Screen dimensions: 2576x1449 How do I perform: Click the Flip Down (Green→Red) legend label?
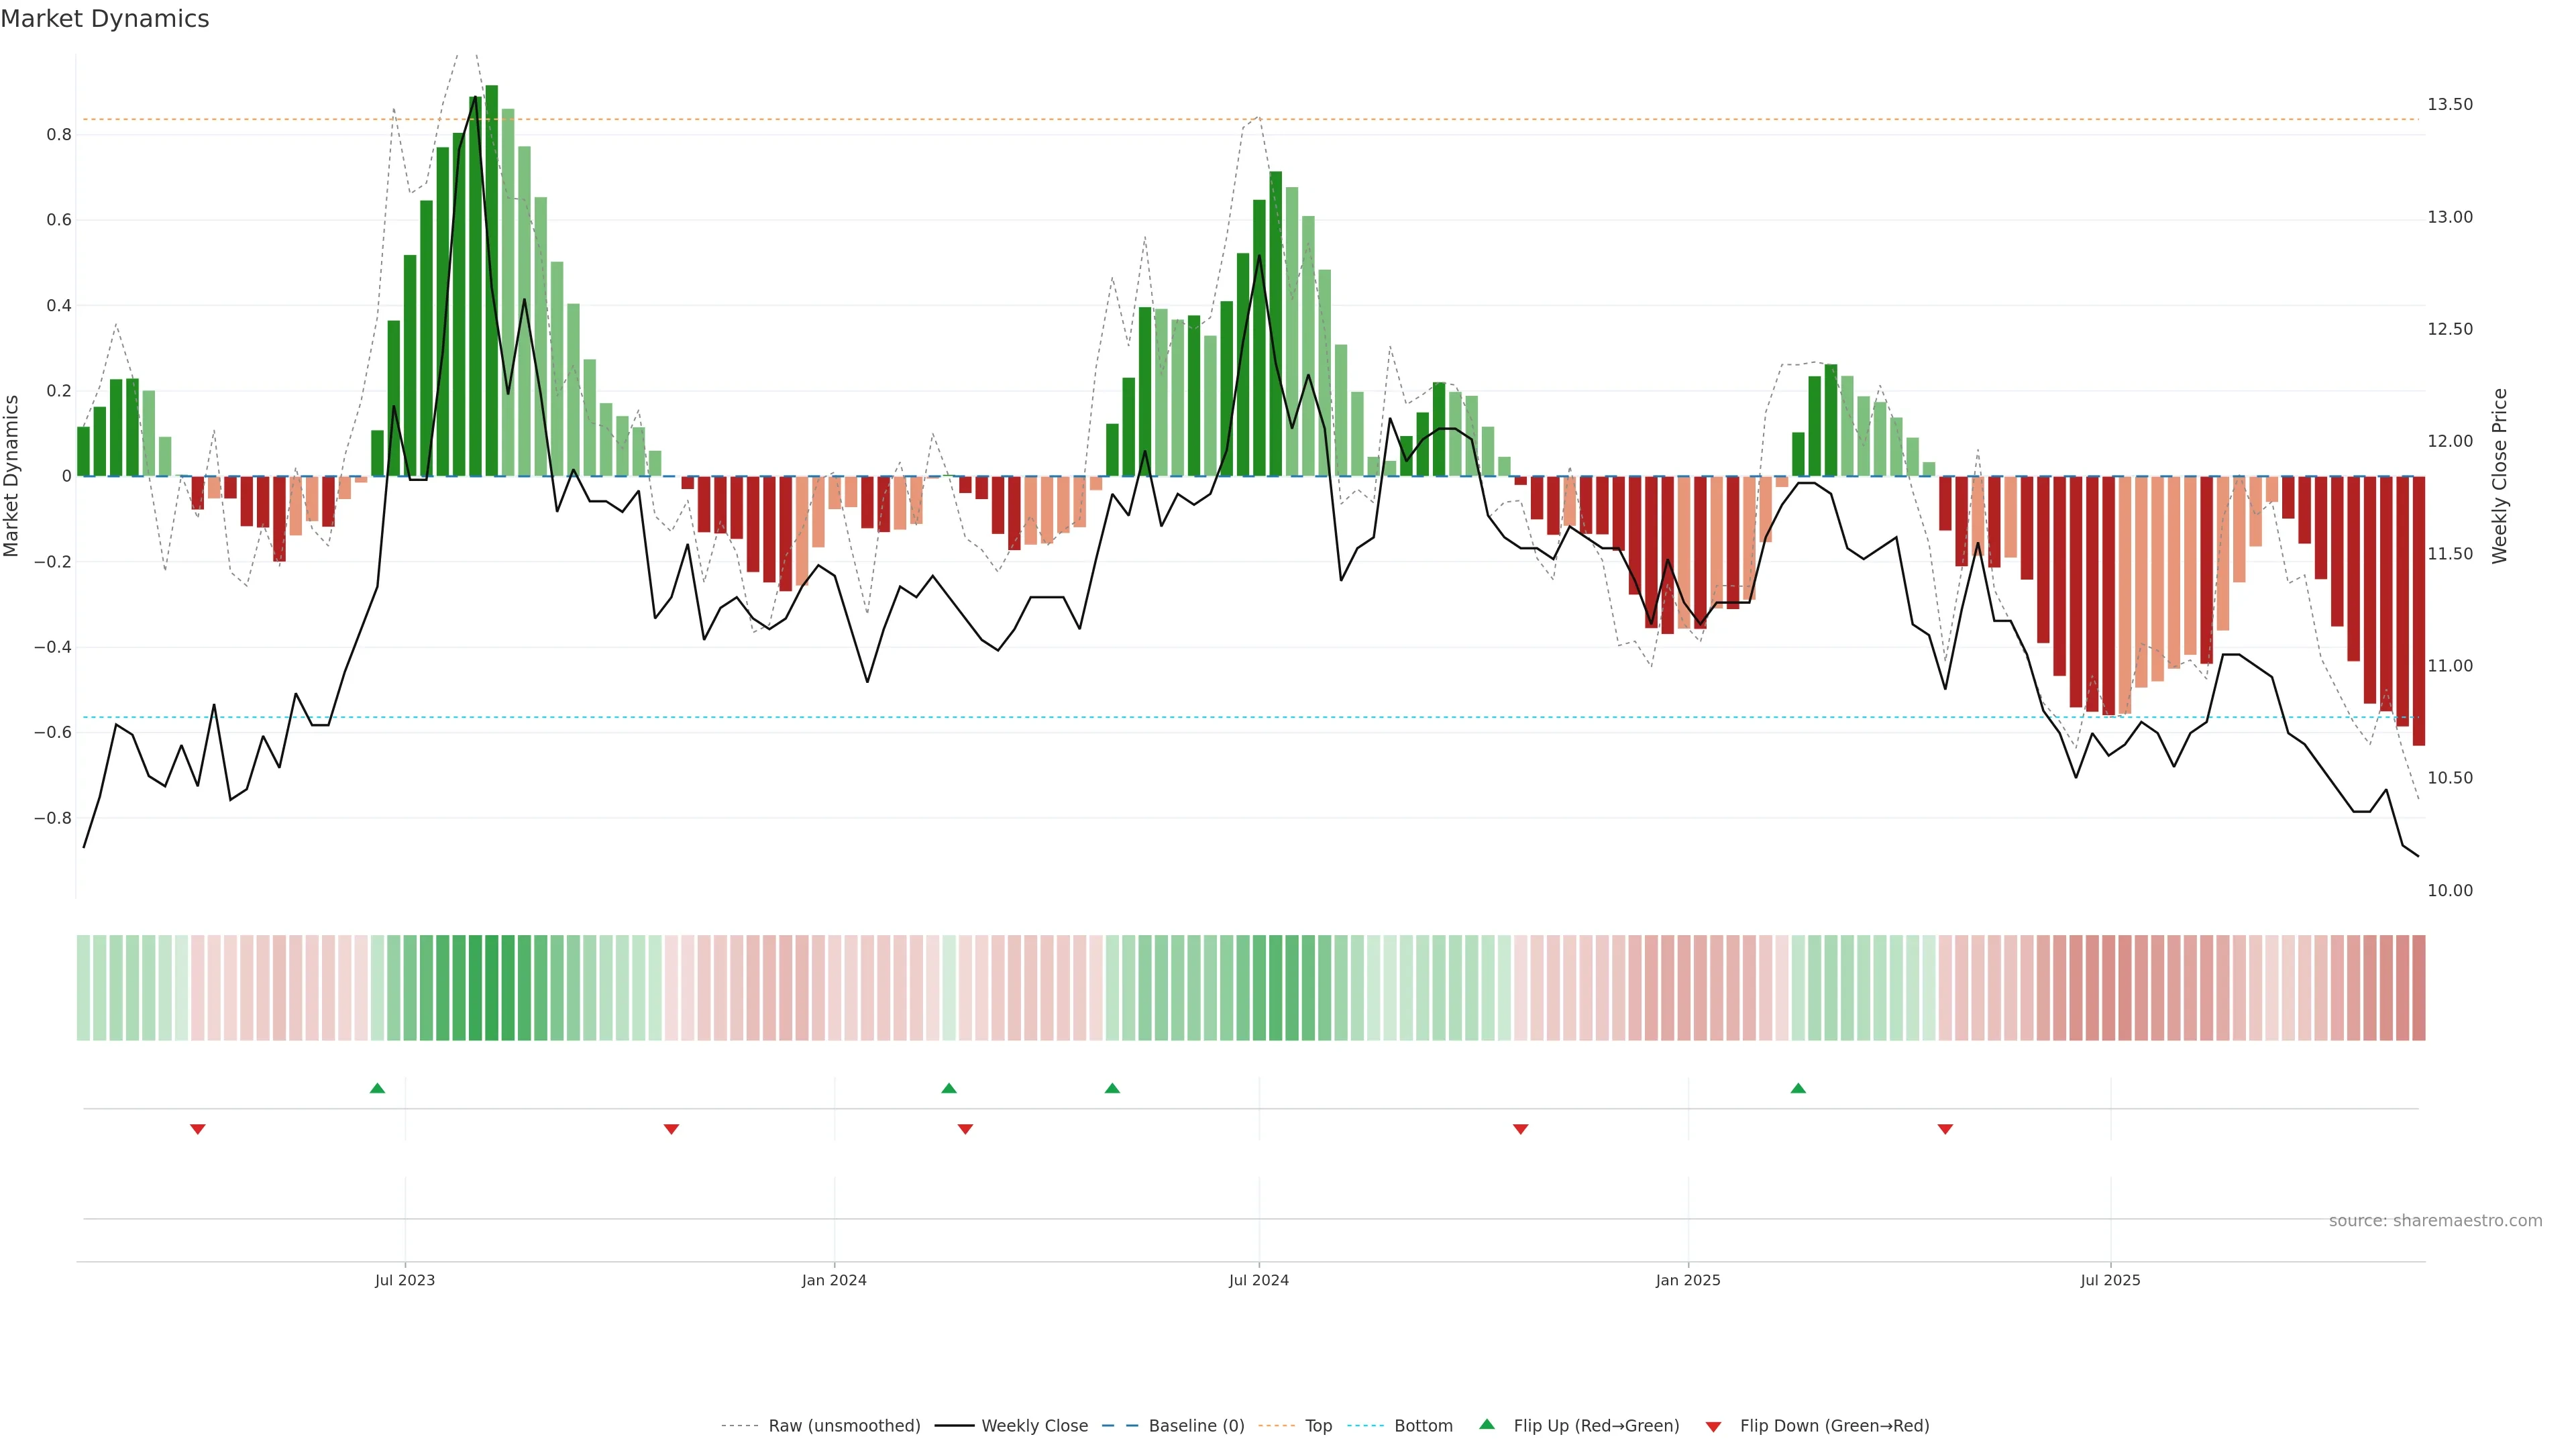tap(1834, 1425)
